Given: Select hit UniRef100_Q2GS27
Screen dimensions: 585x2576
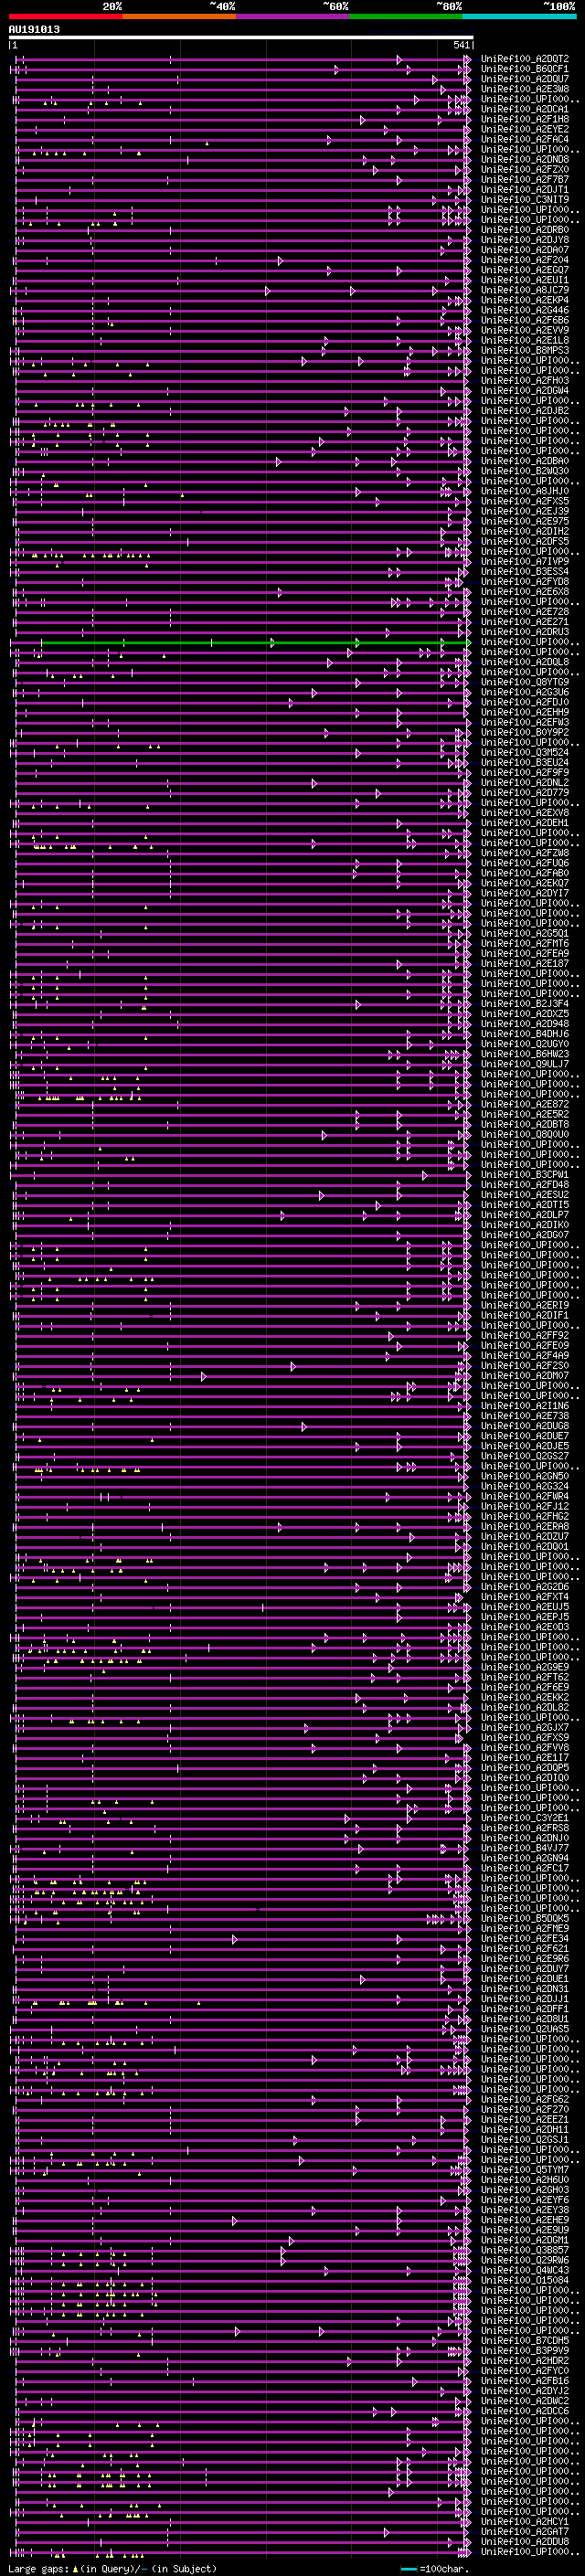Looking at the screenshot, I should [x=525, y=1455].
